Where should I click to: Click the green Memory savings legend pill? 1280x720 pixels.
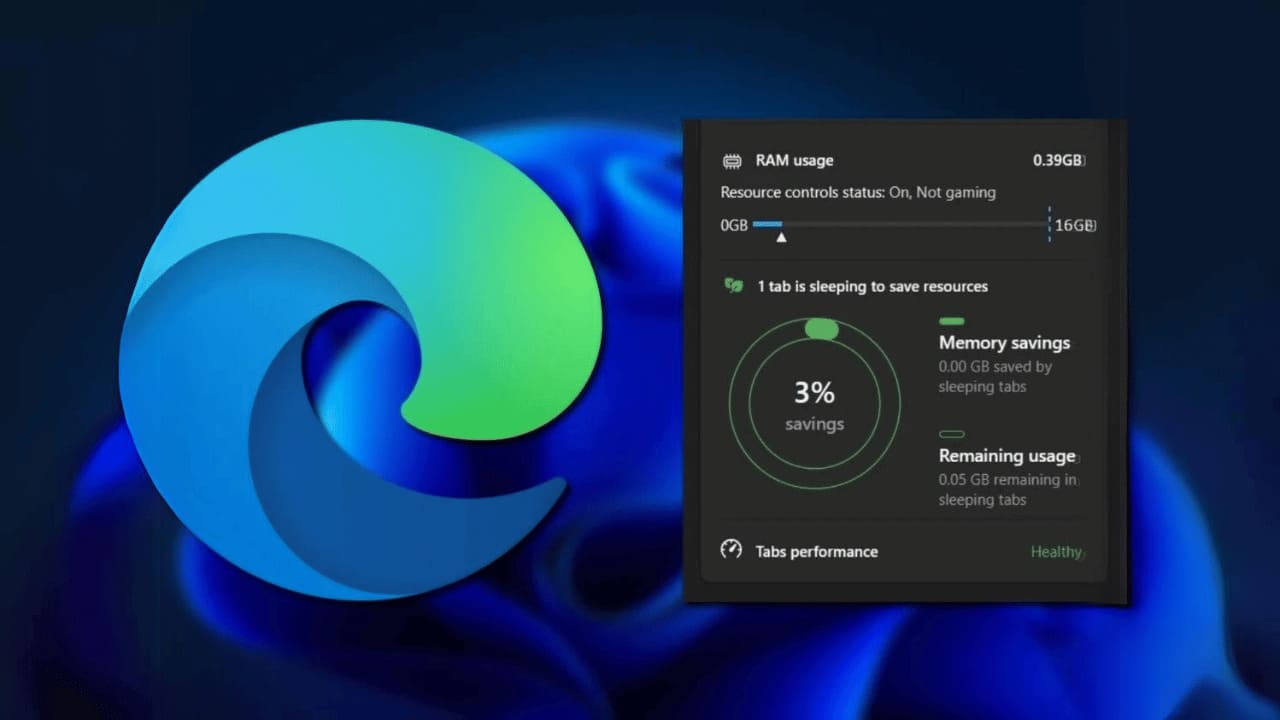point(952,321)
